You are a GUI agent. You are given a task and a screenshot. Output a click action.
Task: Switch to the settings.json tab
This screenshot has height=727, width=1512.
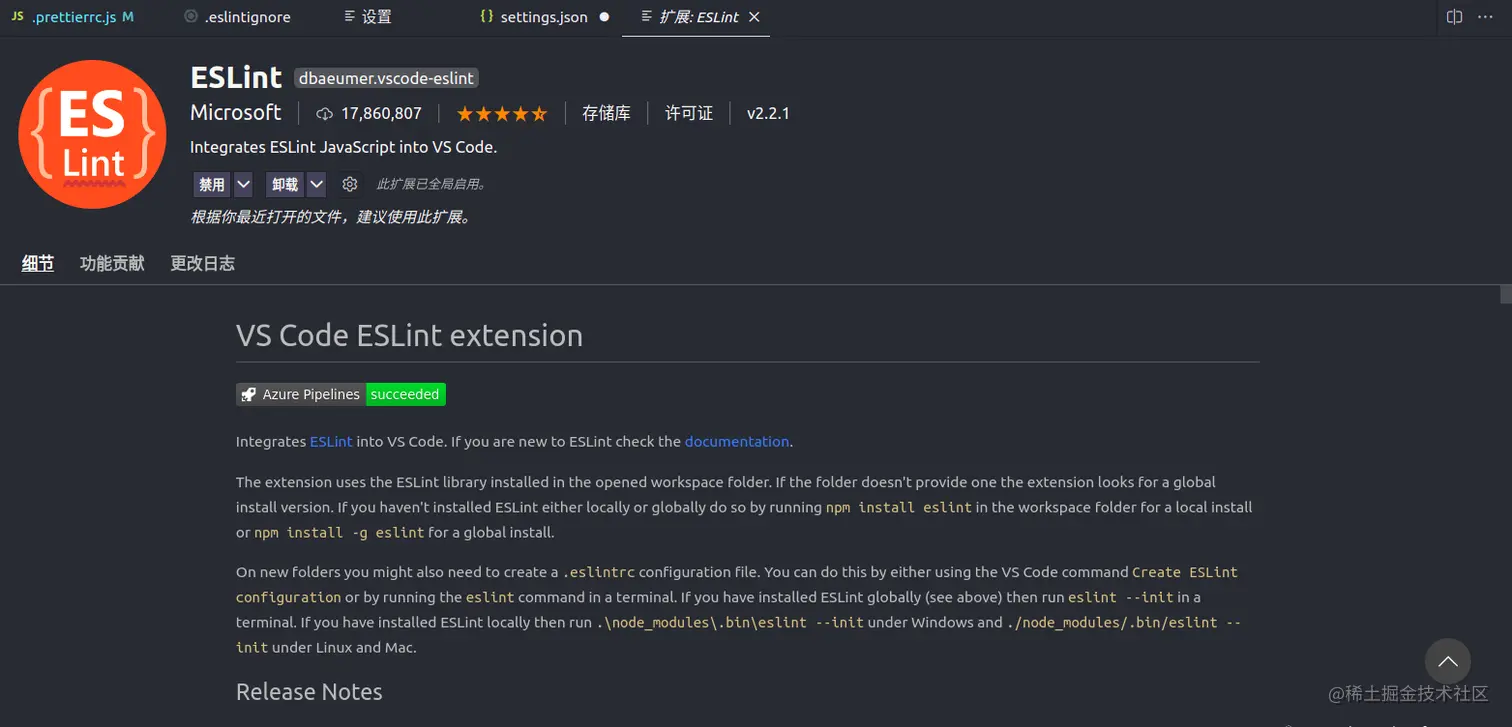point(544,17)
